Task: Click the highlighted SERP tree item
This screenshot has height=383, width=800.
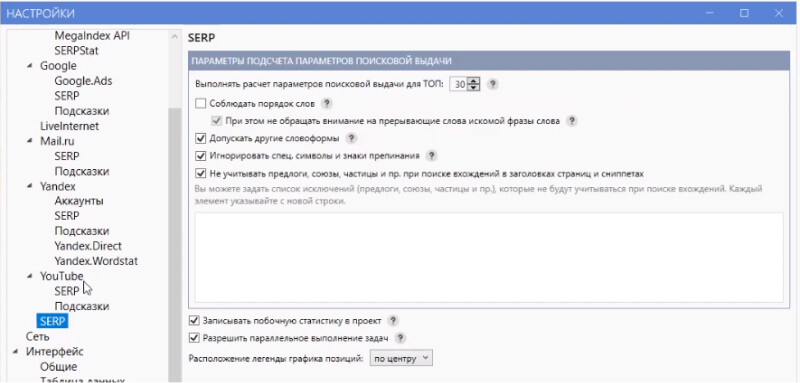Action: point(53,321)
